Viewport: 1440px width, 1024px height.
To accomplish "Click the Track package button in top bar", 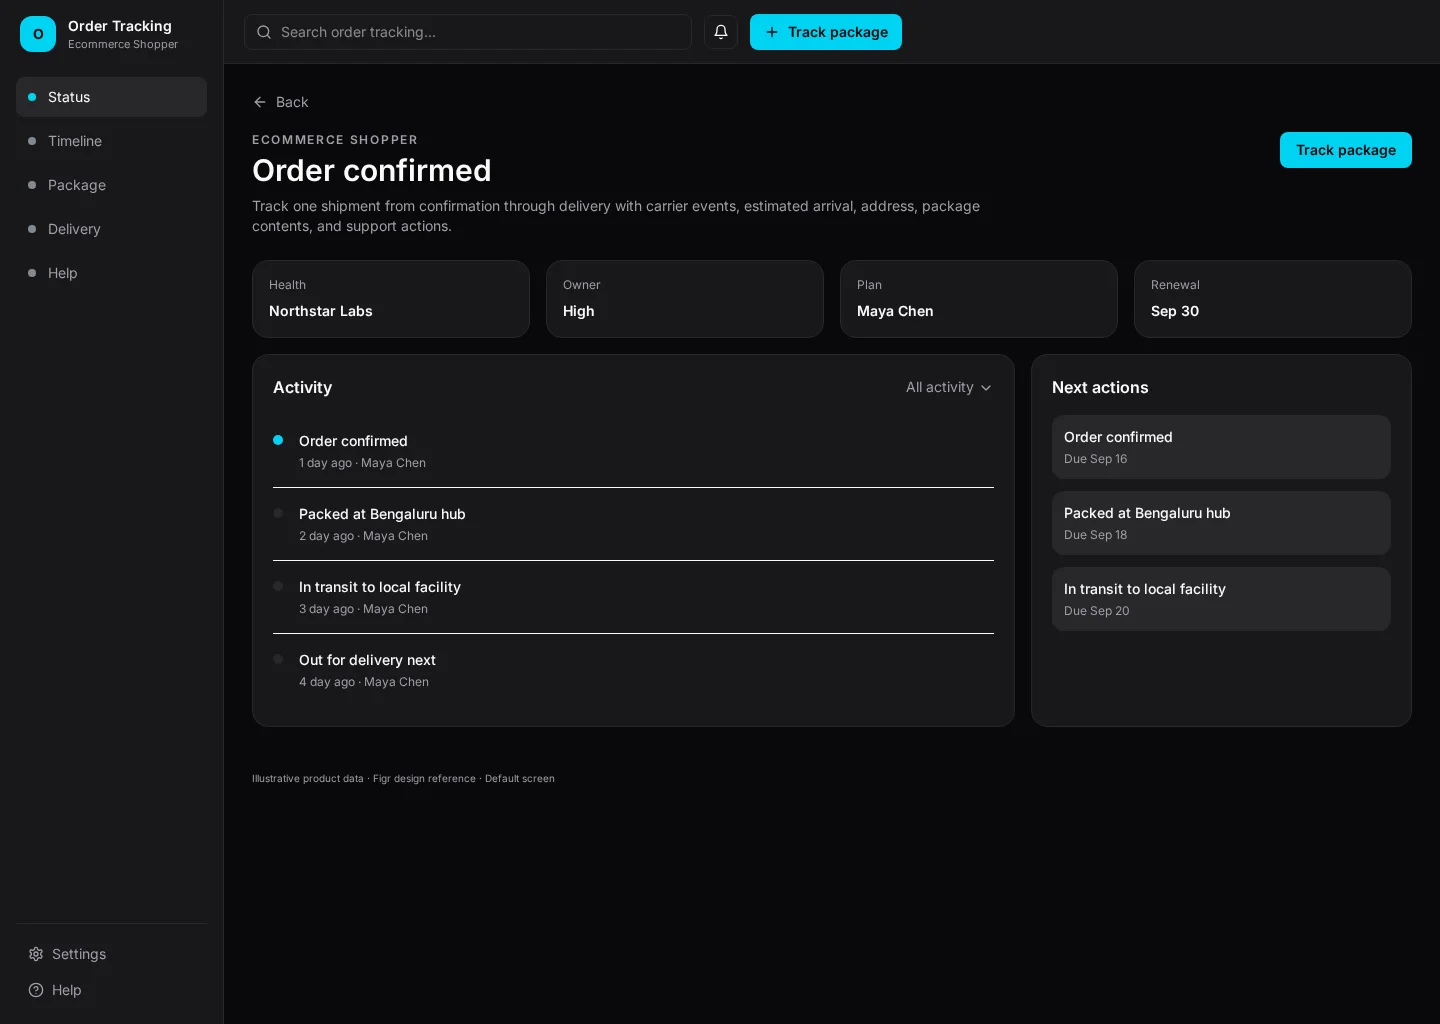I will point(826,32).
